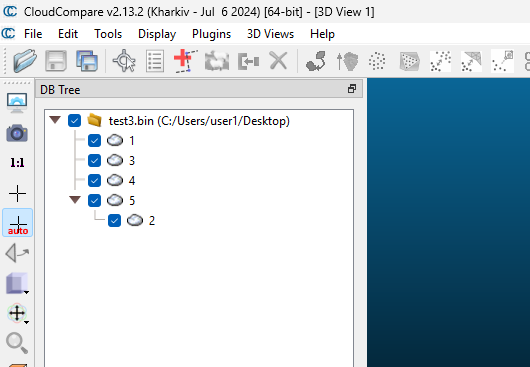Toggle the auto rotation center icon
530x367 pixels.
click(x=18, y=223)
